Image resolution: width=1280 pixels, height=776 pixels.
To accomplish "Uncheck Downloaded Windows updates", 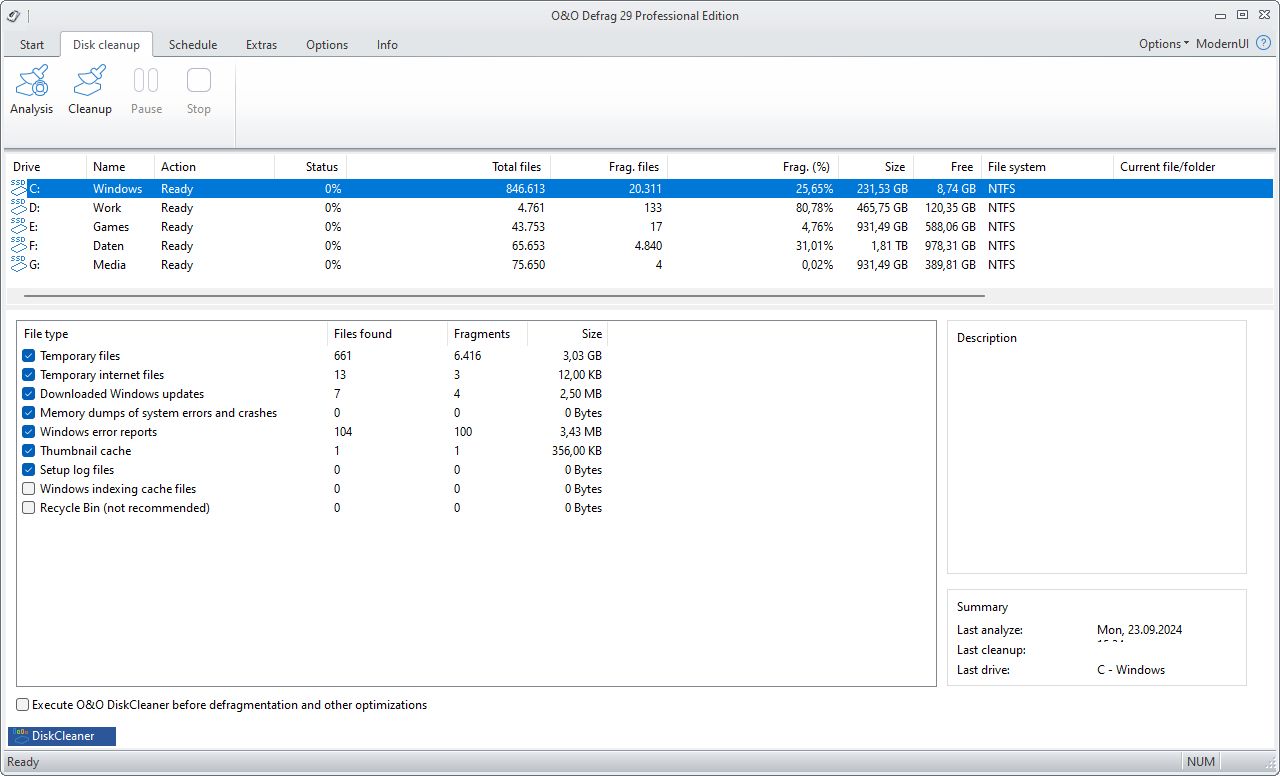I will point(29,394).
